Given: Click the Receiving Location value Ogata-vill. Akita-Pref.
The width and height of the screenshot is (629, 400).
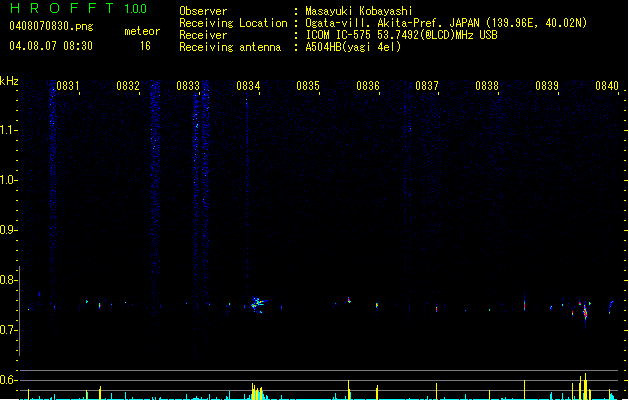Looking at the screenshot, I should click(375, 23).
